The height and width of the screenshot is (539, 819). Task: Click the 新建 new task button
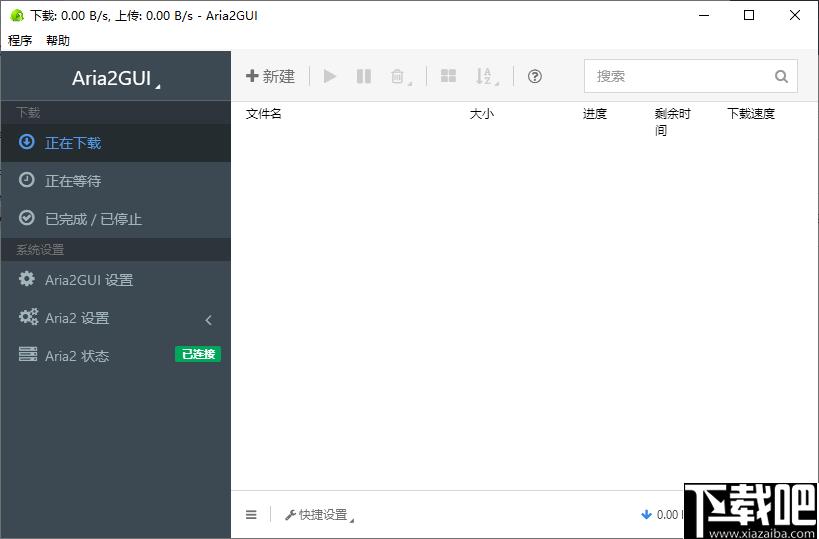(271, 76)
